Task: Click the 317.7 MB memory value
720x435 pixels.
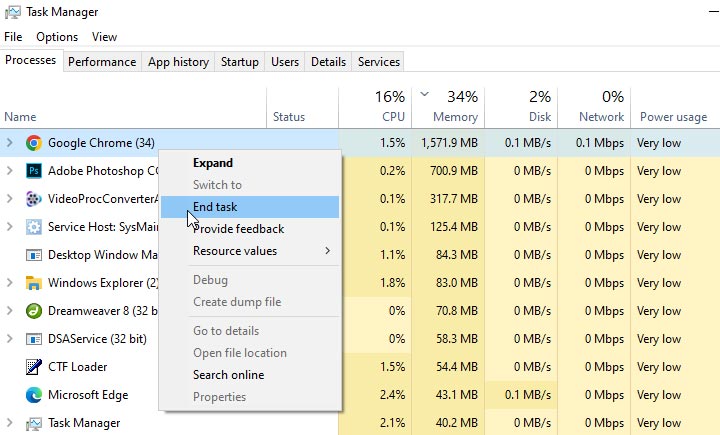Action: pyautogui.click(x=454, y=199)
